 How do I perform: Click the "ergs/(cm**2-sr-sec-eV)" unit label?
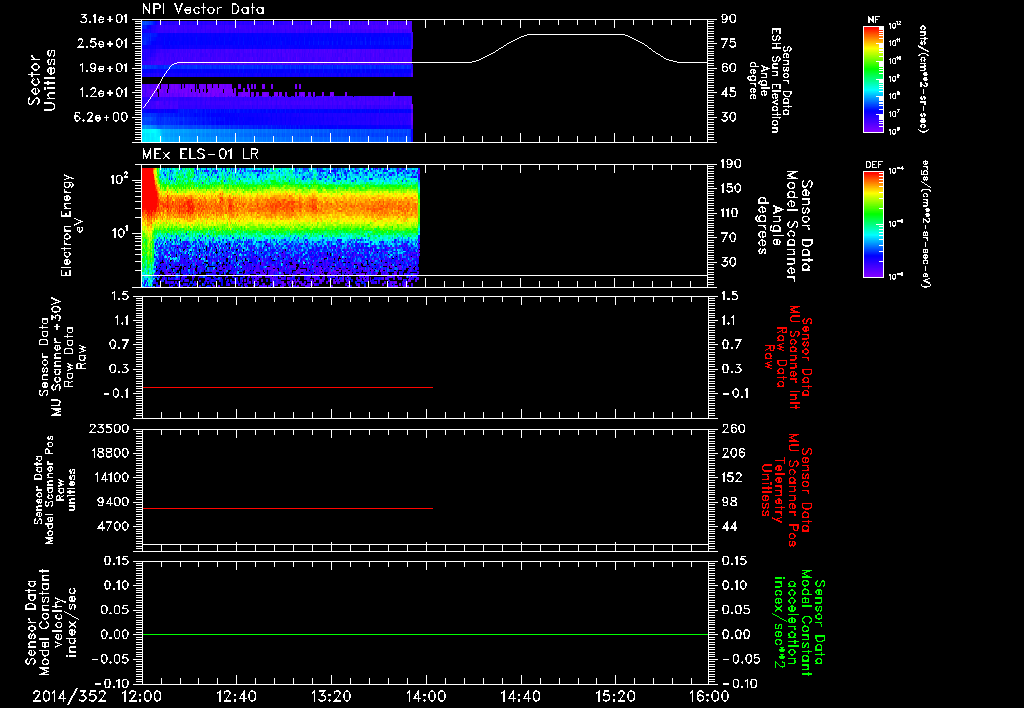tap(926, 223)
